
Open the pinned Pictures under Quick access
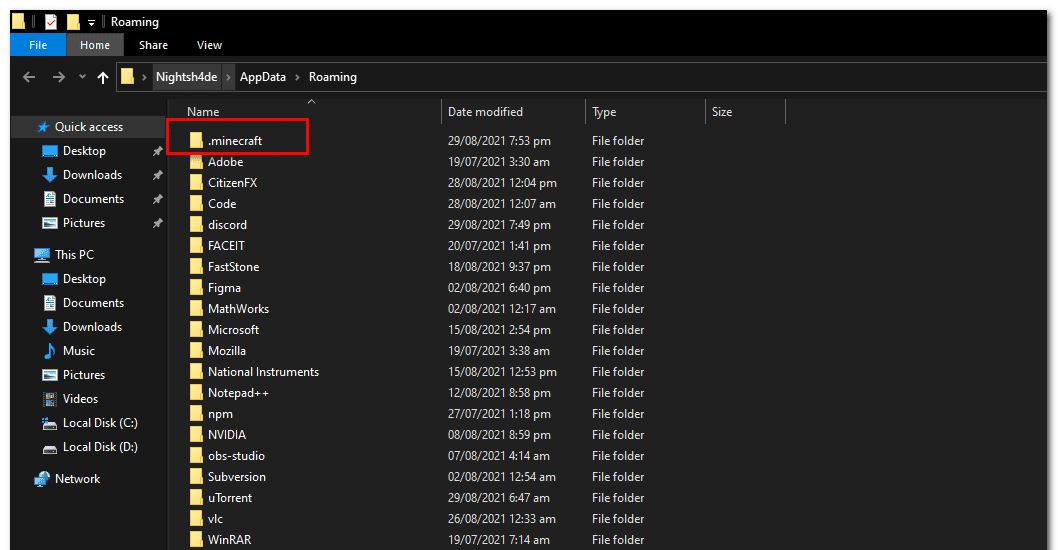pos(84,223)
